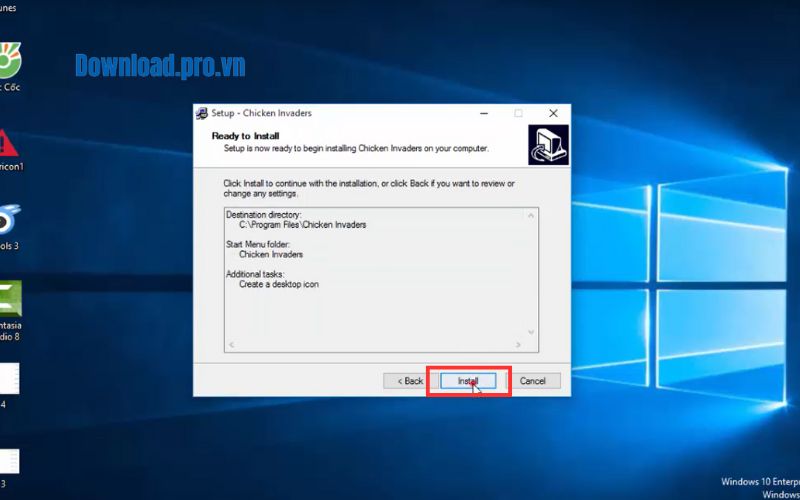The width and height of the screenshot is (800, 500).
Task: Click the 'Ready to Install' heading
Action: click(245, 136)
